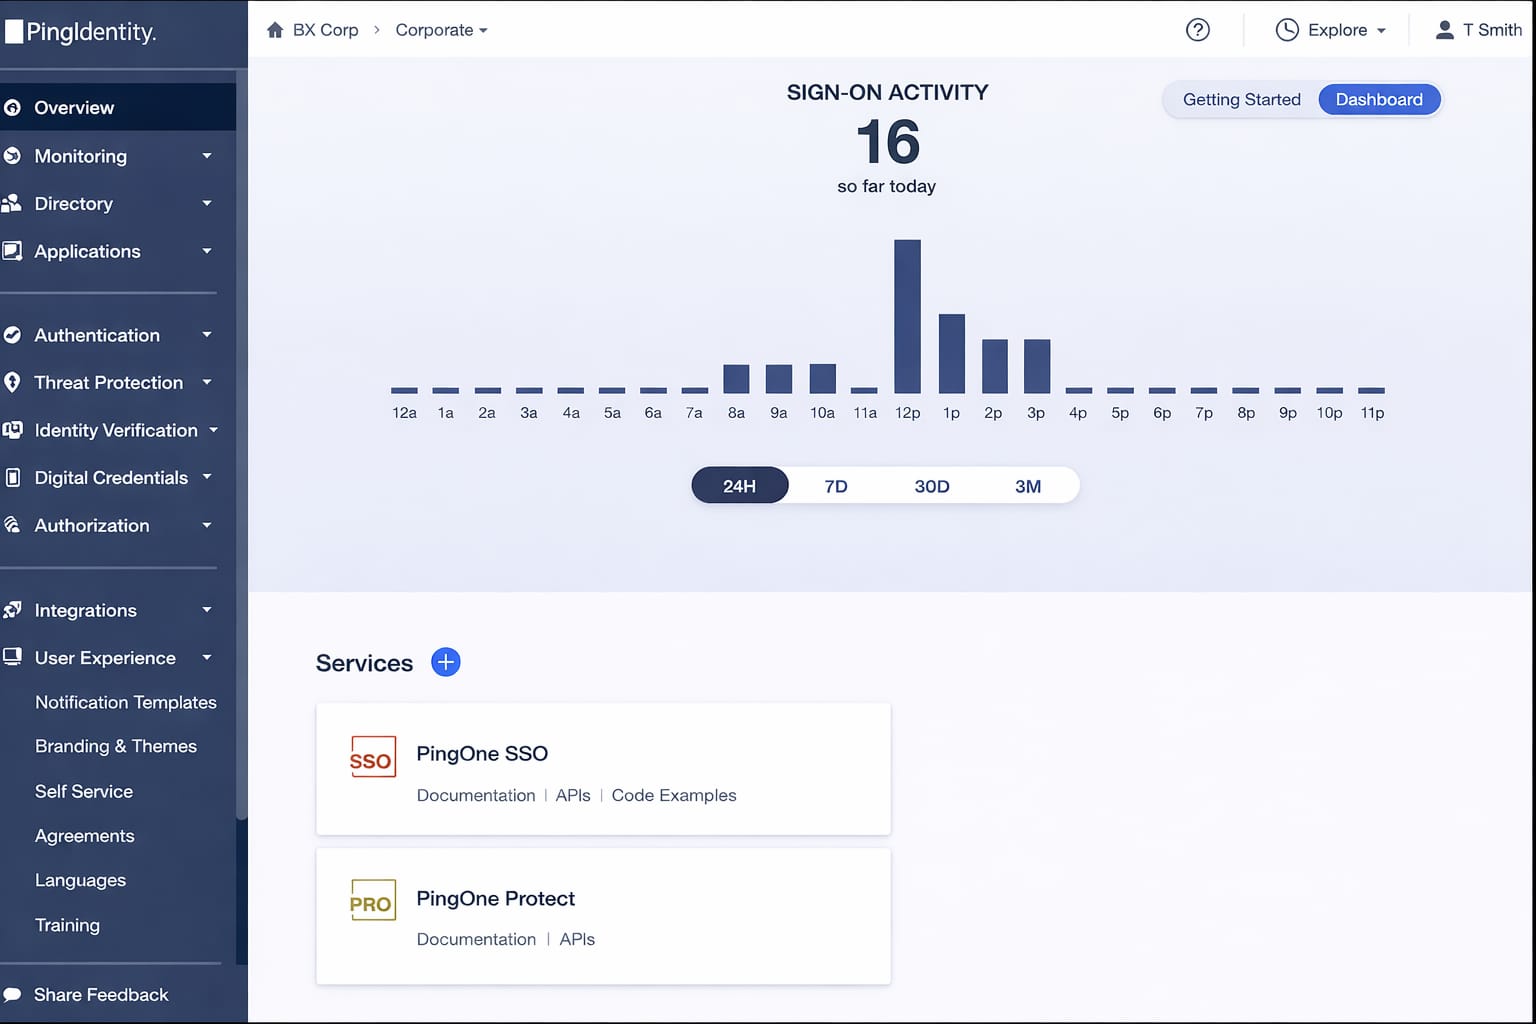Expand the Authentication menu arrow
The image size is (1536, 1024).
click(207, 335)
